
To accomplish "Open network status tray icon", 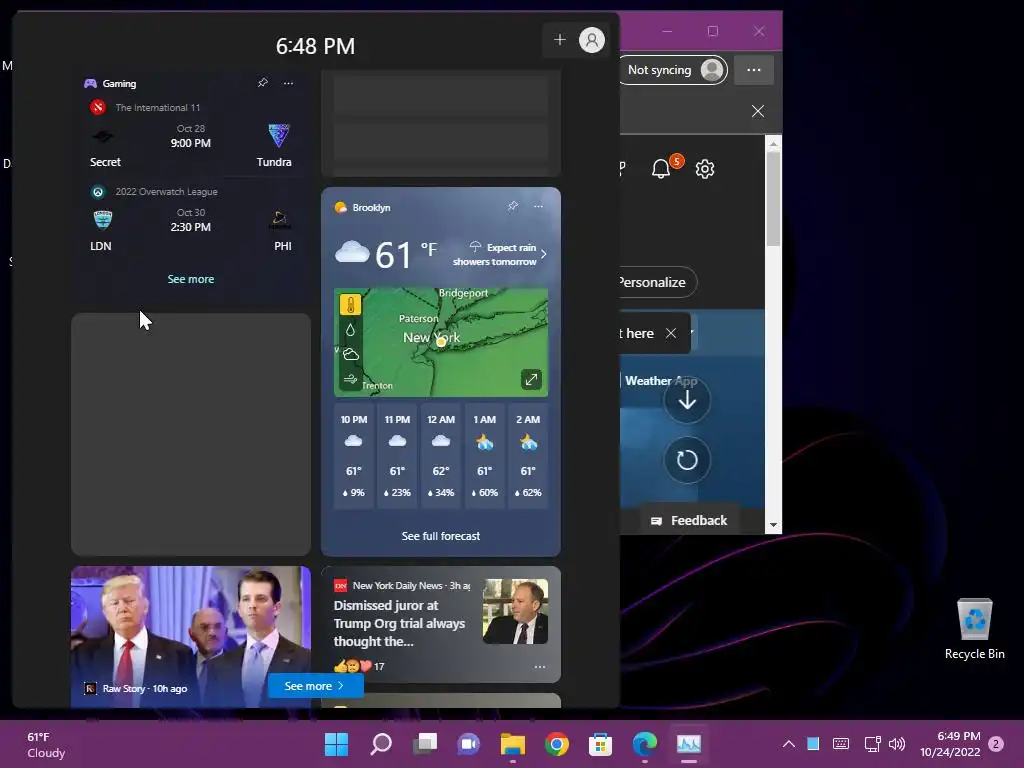I will (872, 744).
